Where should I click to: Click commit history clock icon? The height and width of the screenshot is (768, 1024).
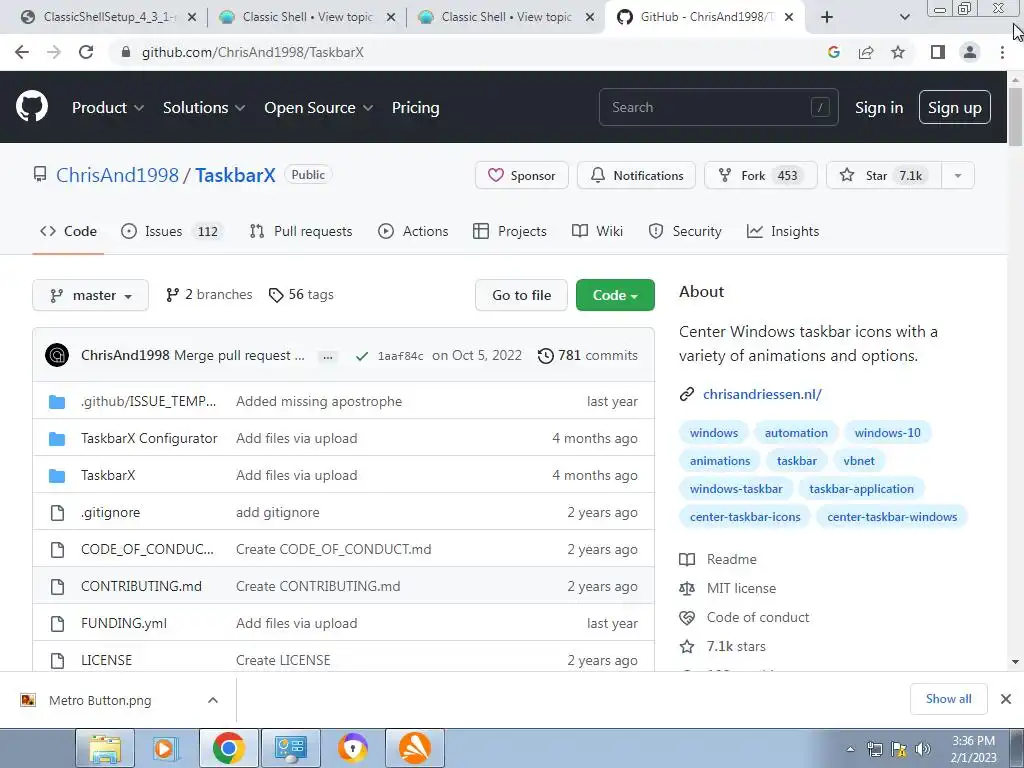click(545, 356)
